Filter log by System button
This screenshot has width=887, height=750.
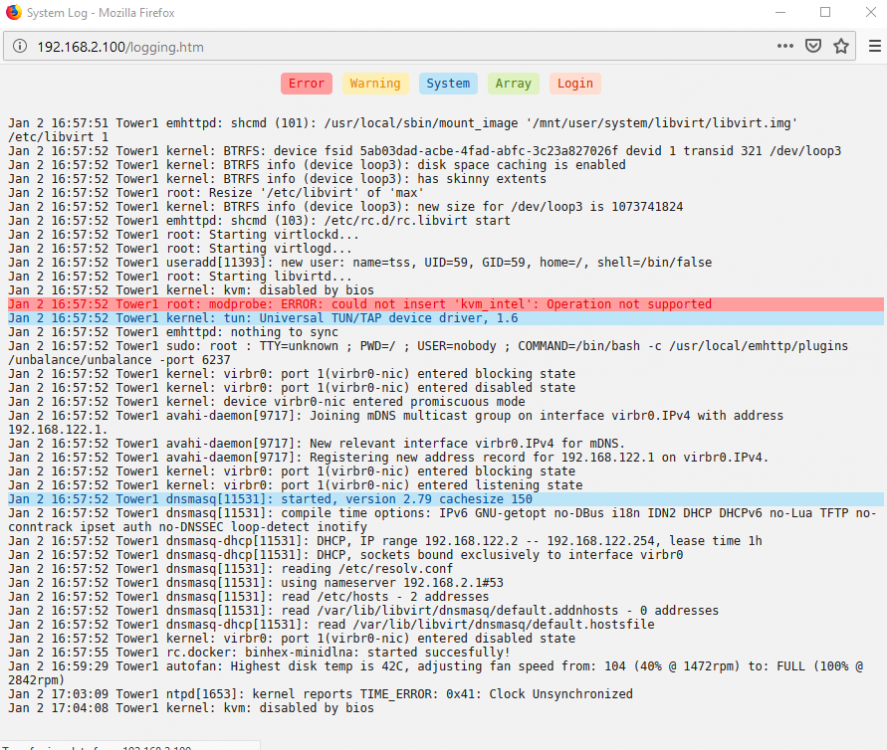pyautogui.click(x=448, y=83)
